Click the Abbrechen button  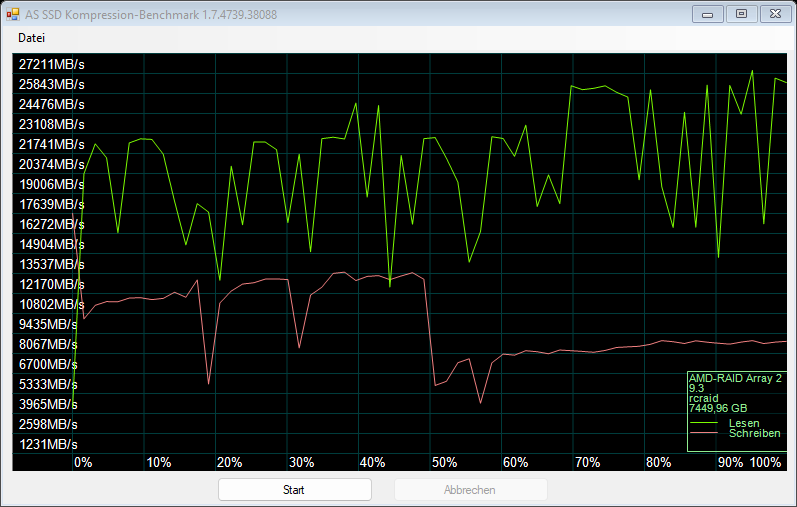(470, 490)
